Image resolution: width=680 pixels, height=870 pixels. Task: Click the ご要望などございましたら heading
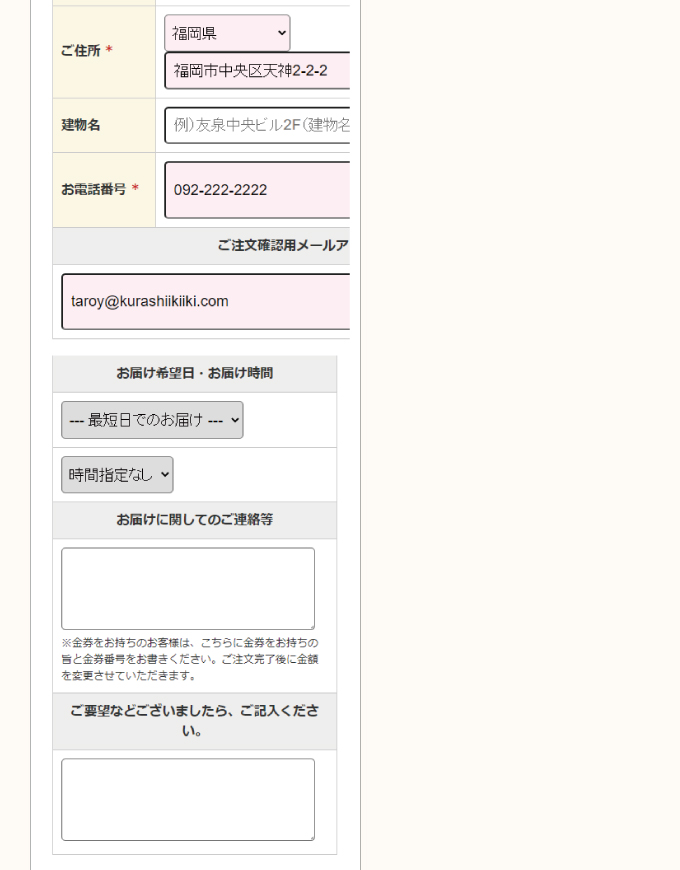(x=195, y=721)
